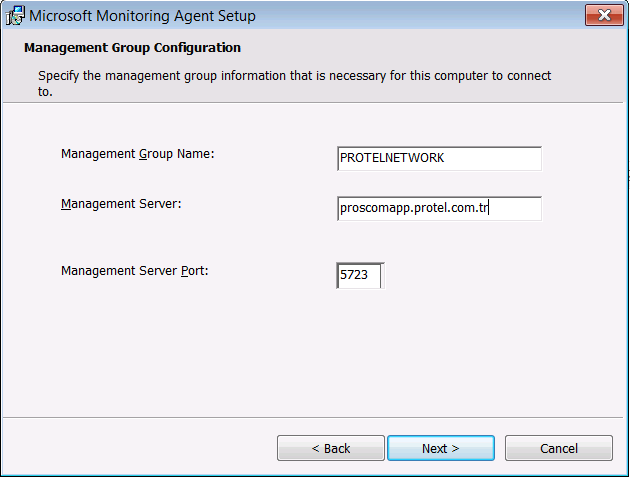Viewport: 630px width, 479px height.
Task: Click the setup installer icon in title bar
Action: (x=15, y=16)
